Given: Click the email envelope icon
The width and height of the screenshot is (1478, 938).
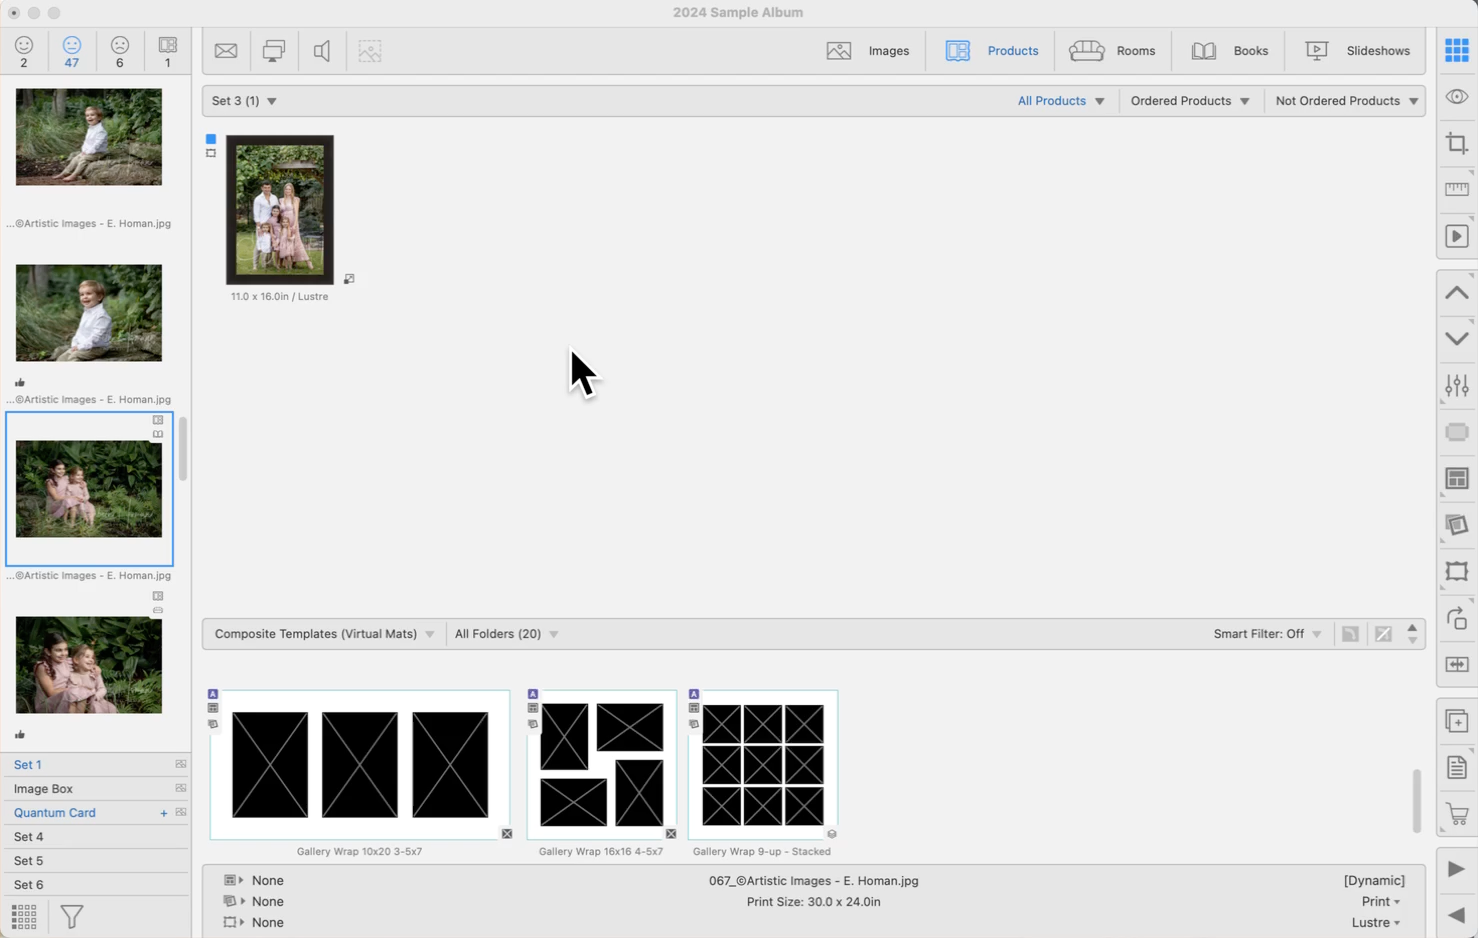Looking at the screenshot, I should (226, 51).
